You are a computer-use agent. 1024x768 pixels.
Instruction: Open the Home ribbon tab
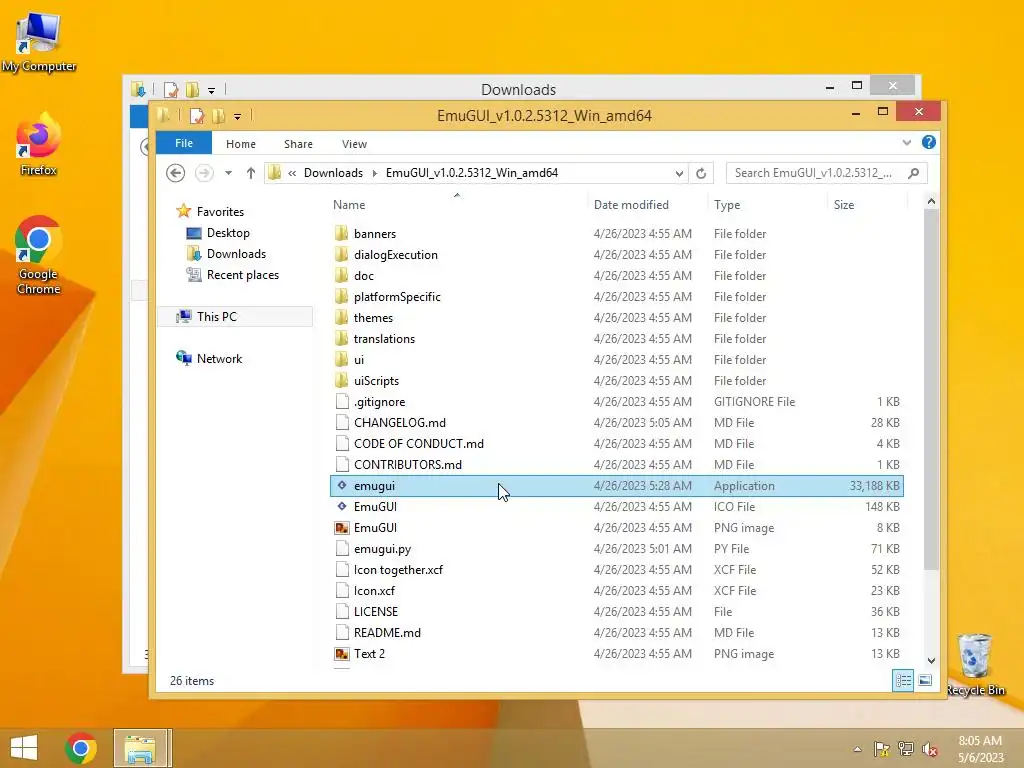click(241, 144)
